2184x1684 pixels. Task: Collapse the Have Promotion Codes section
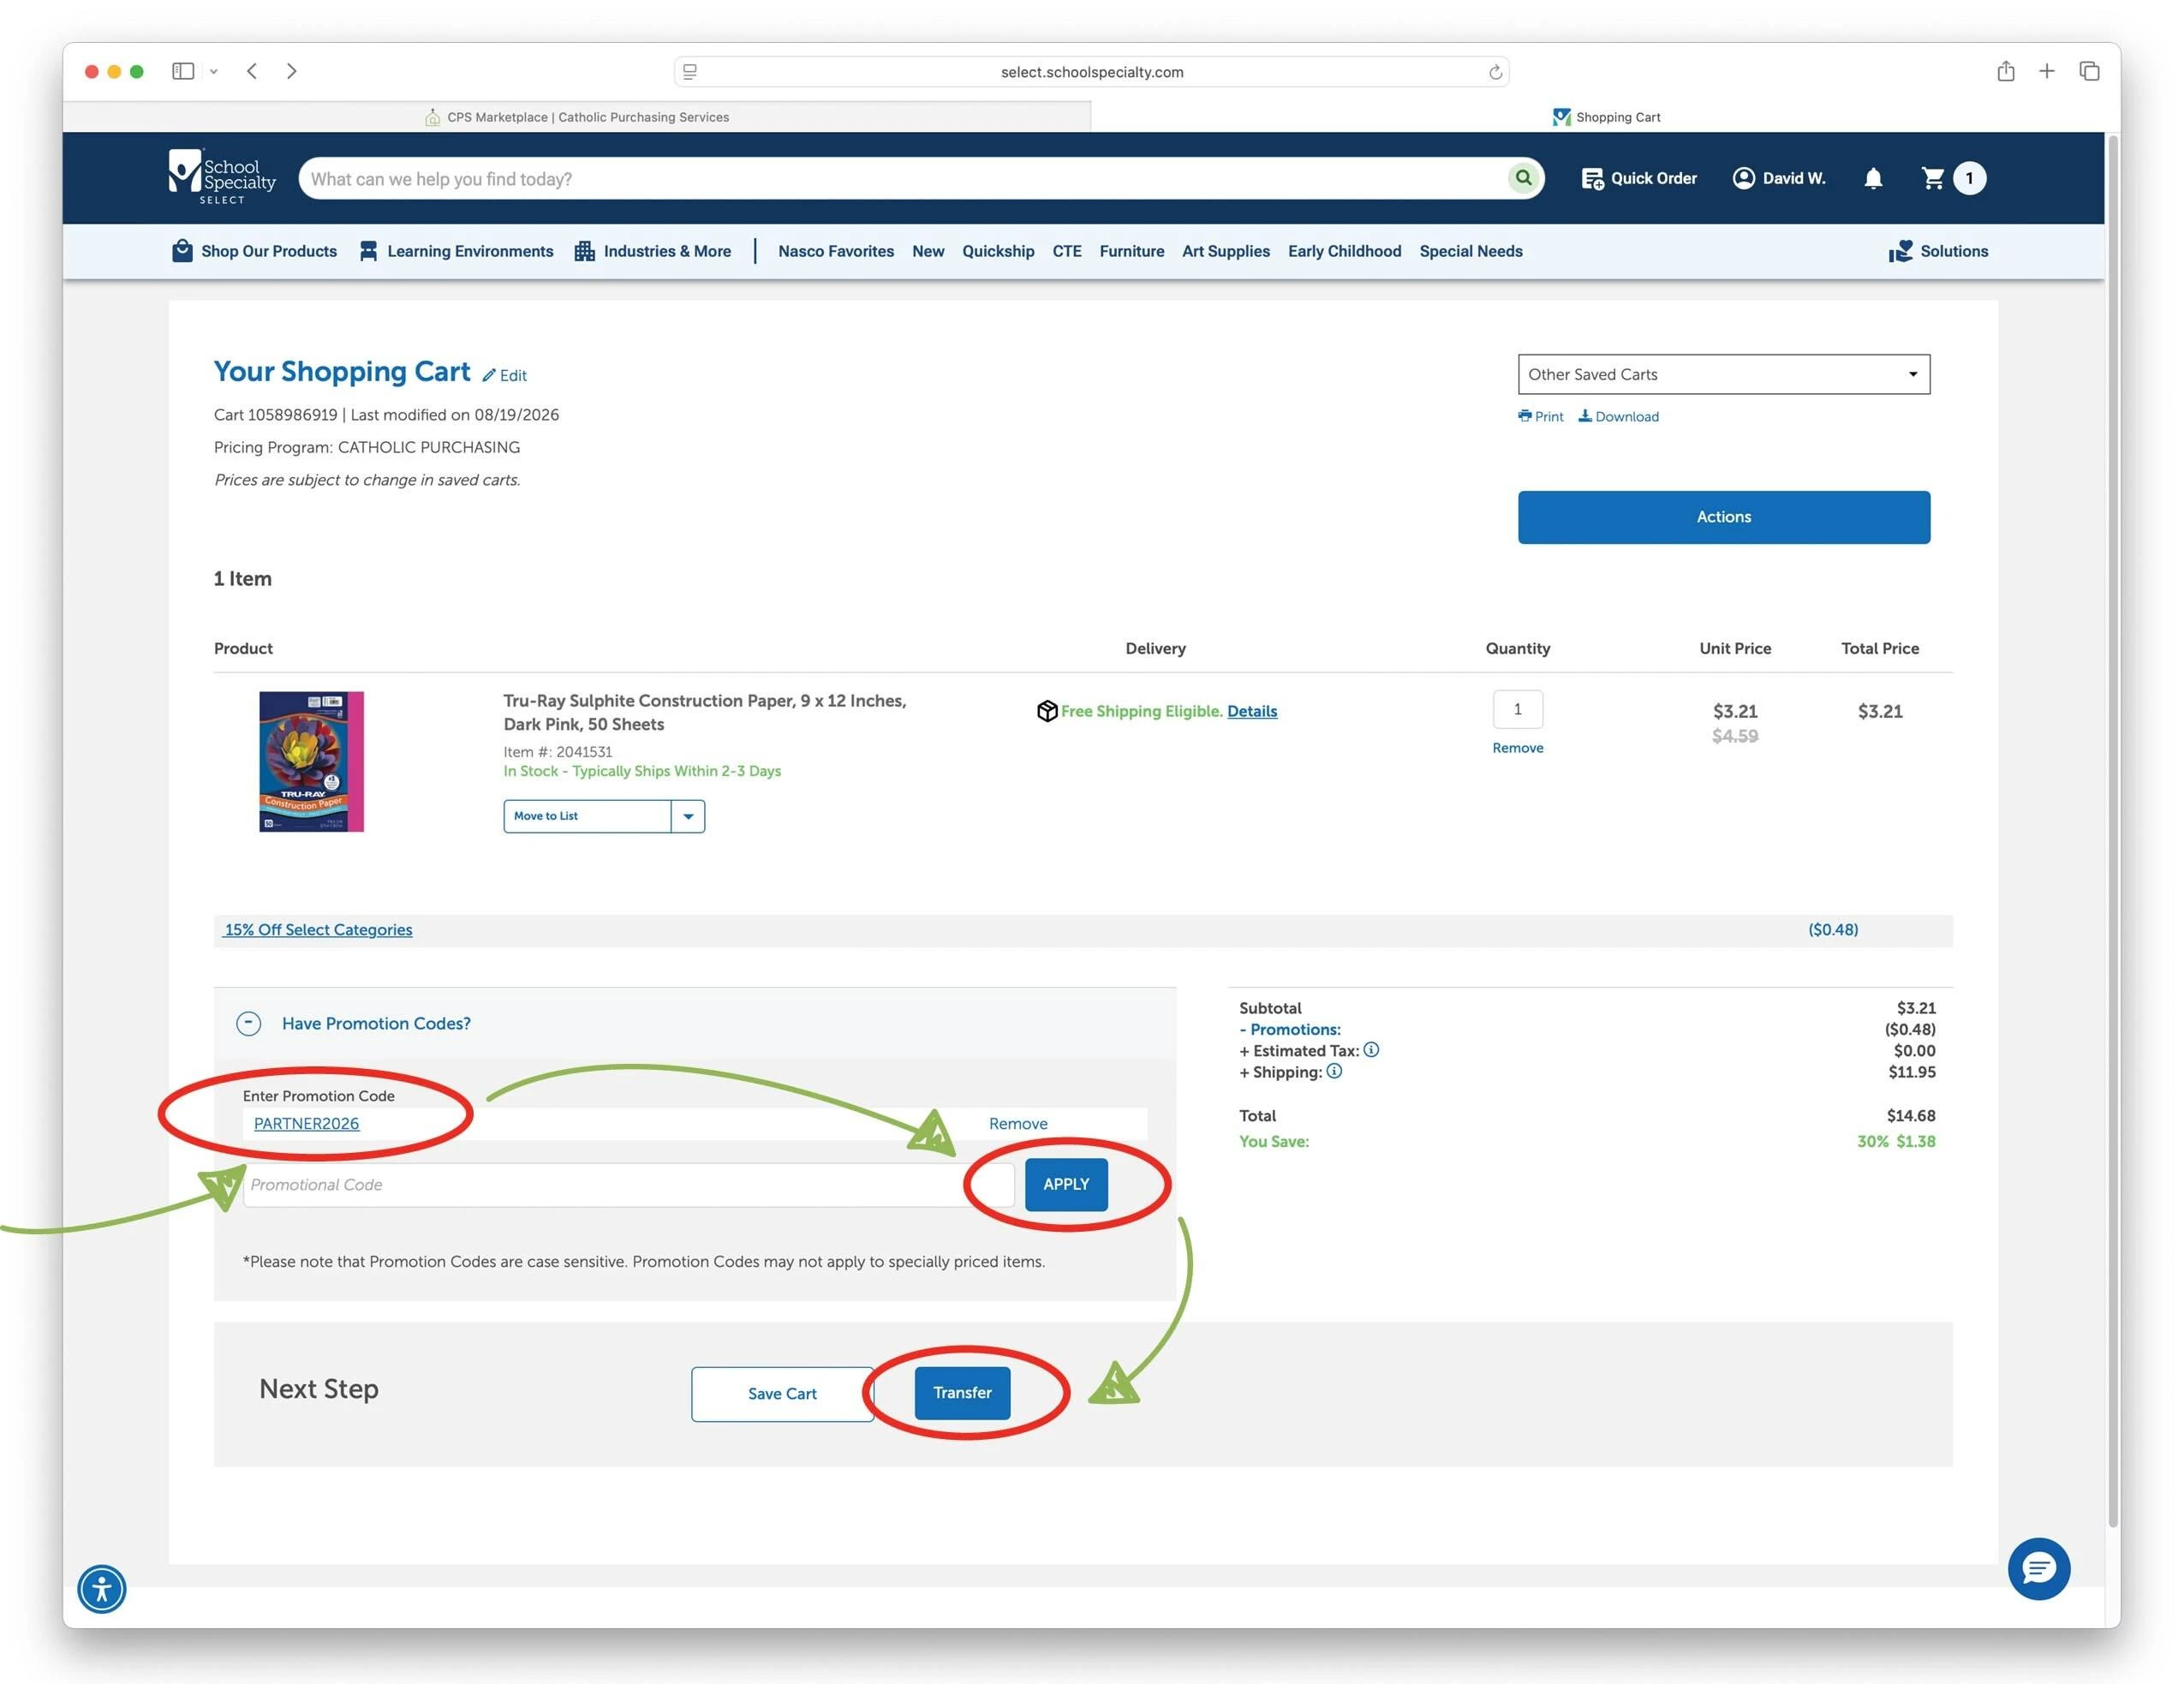point(248,1023)
